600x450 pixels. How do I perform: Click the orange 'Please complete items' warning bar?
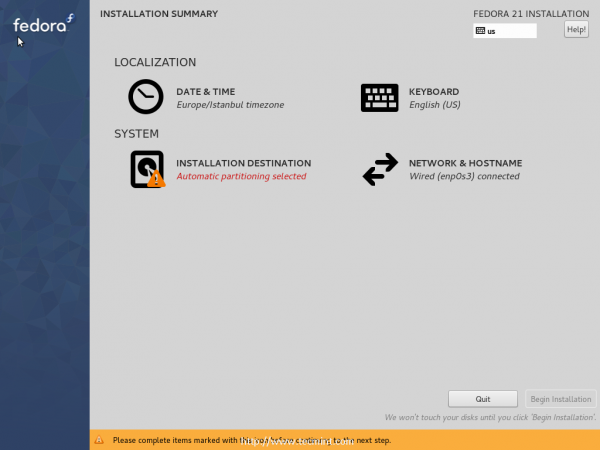pyautogui.click(x=344, y=440)
